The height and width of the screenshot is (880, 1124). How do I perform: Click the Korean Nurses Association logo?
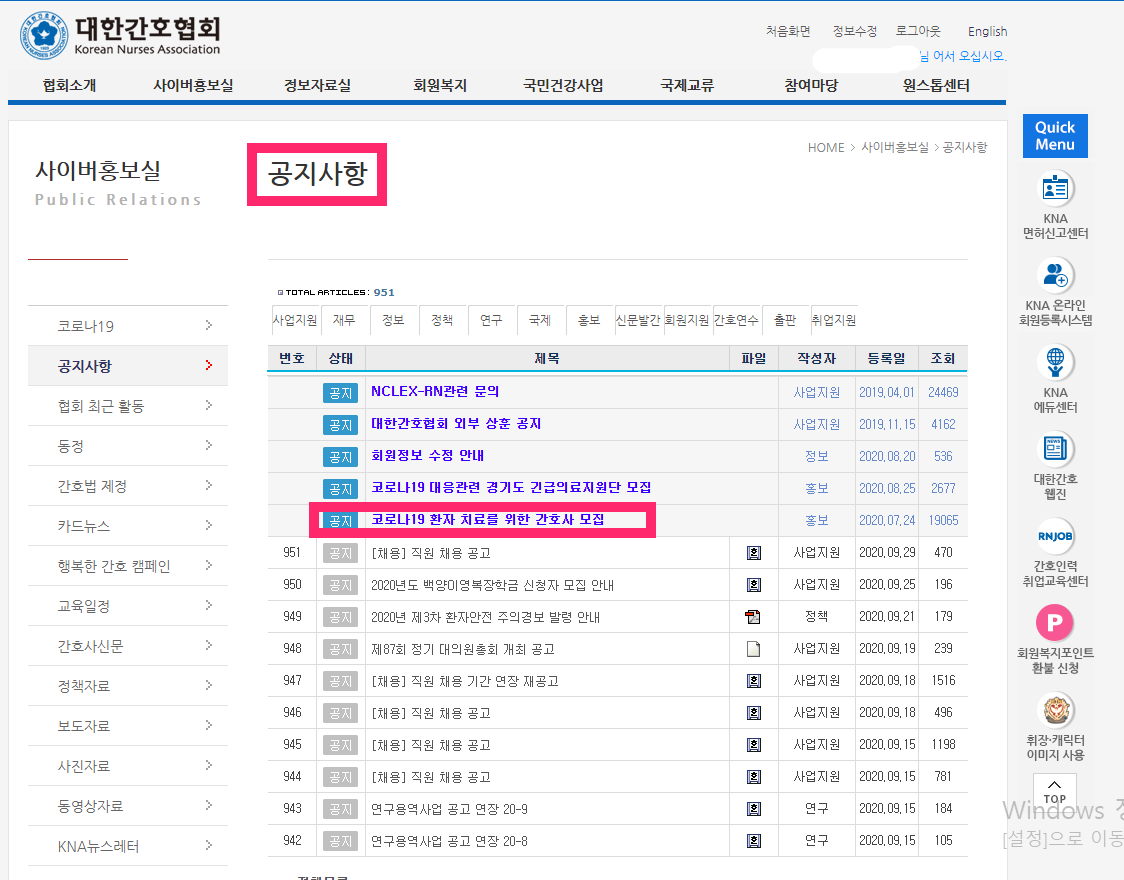[120, 35]
